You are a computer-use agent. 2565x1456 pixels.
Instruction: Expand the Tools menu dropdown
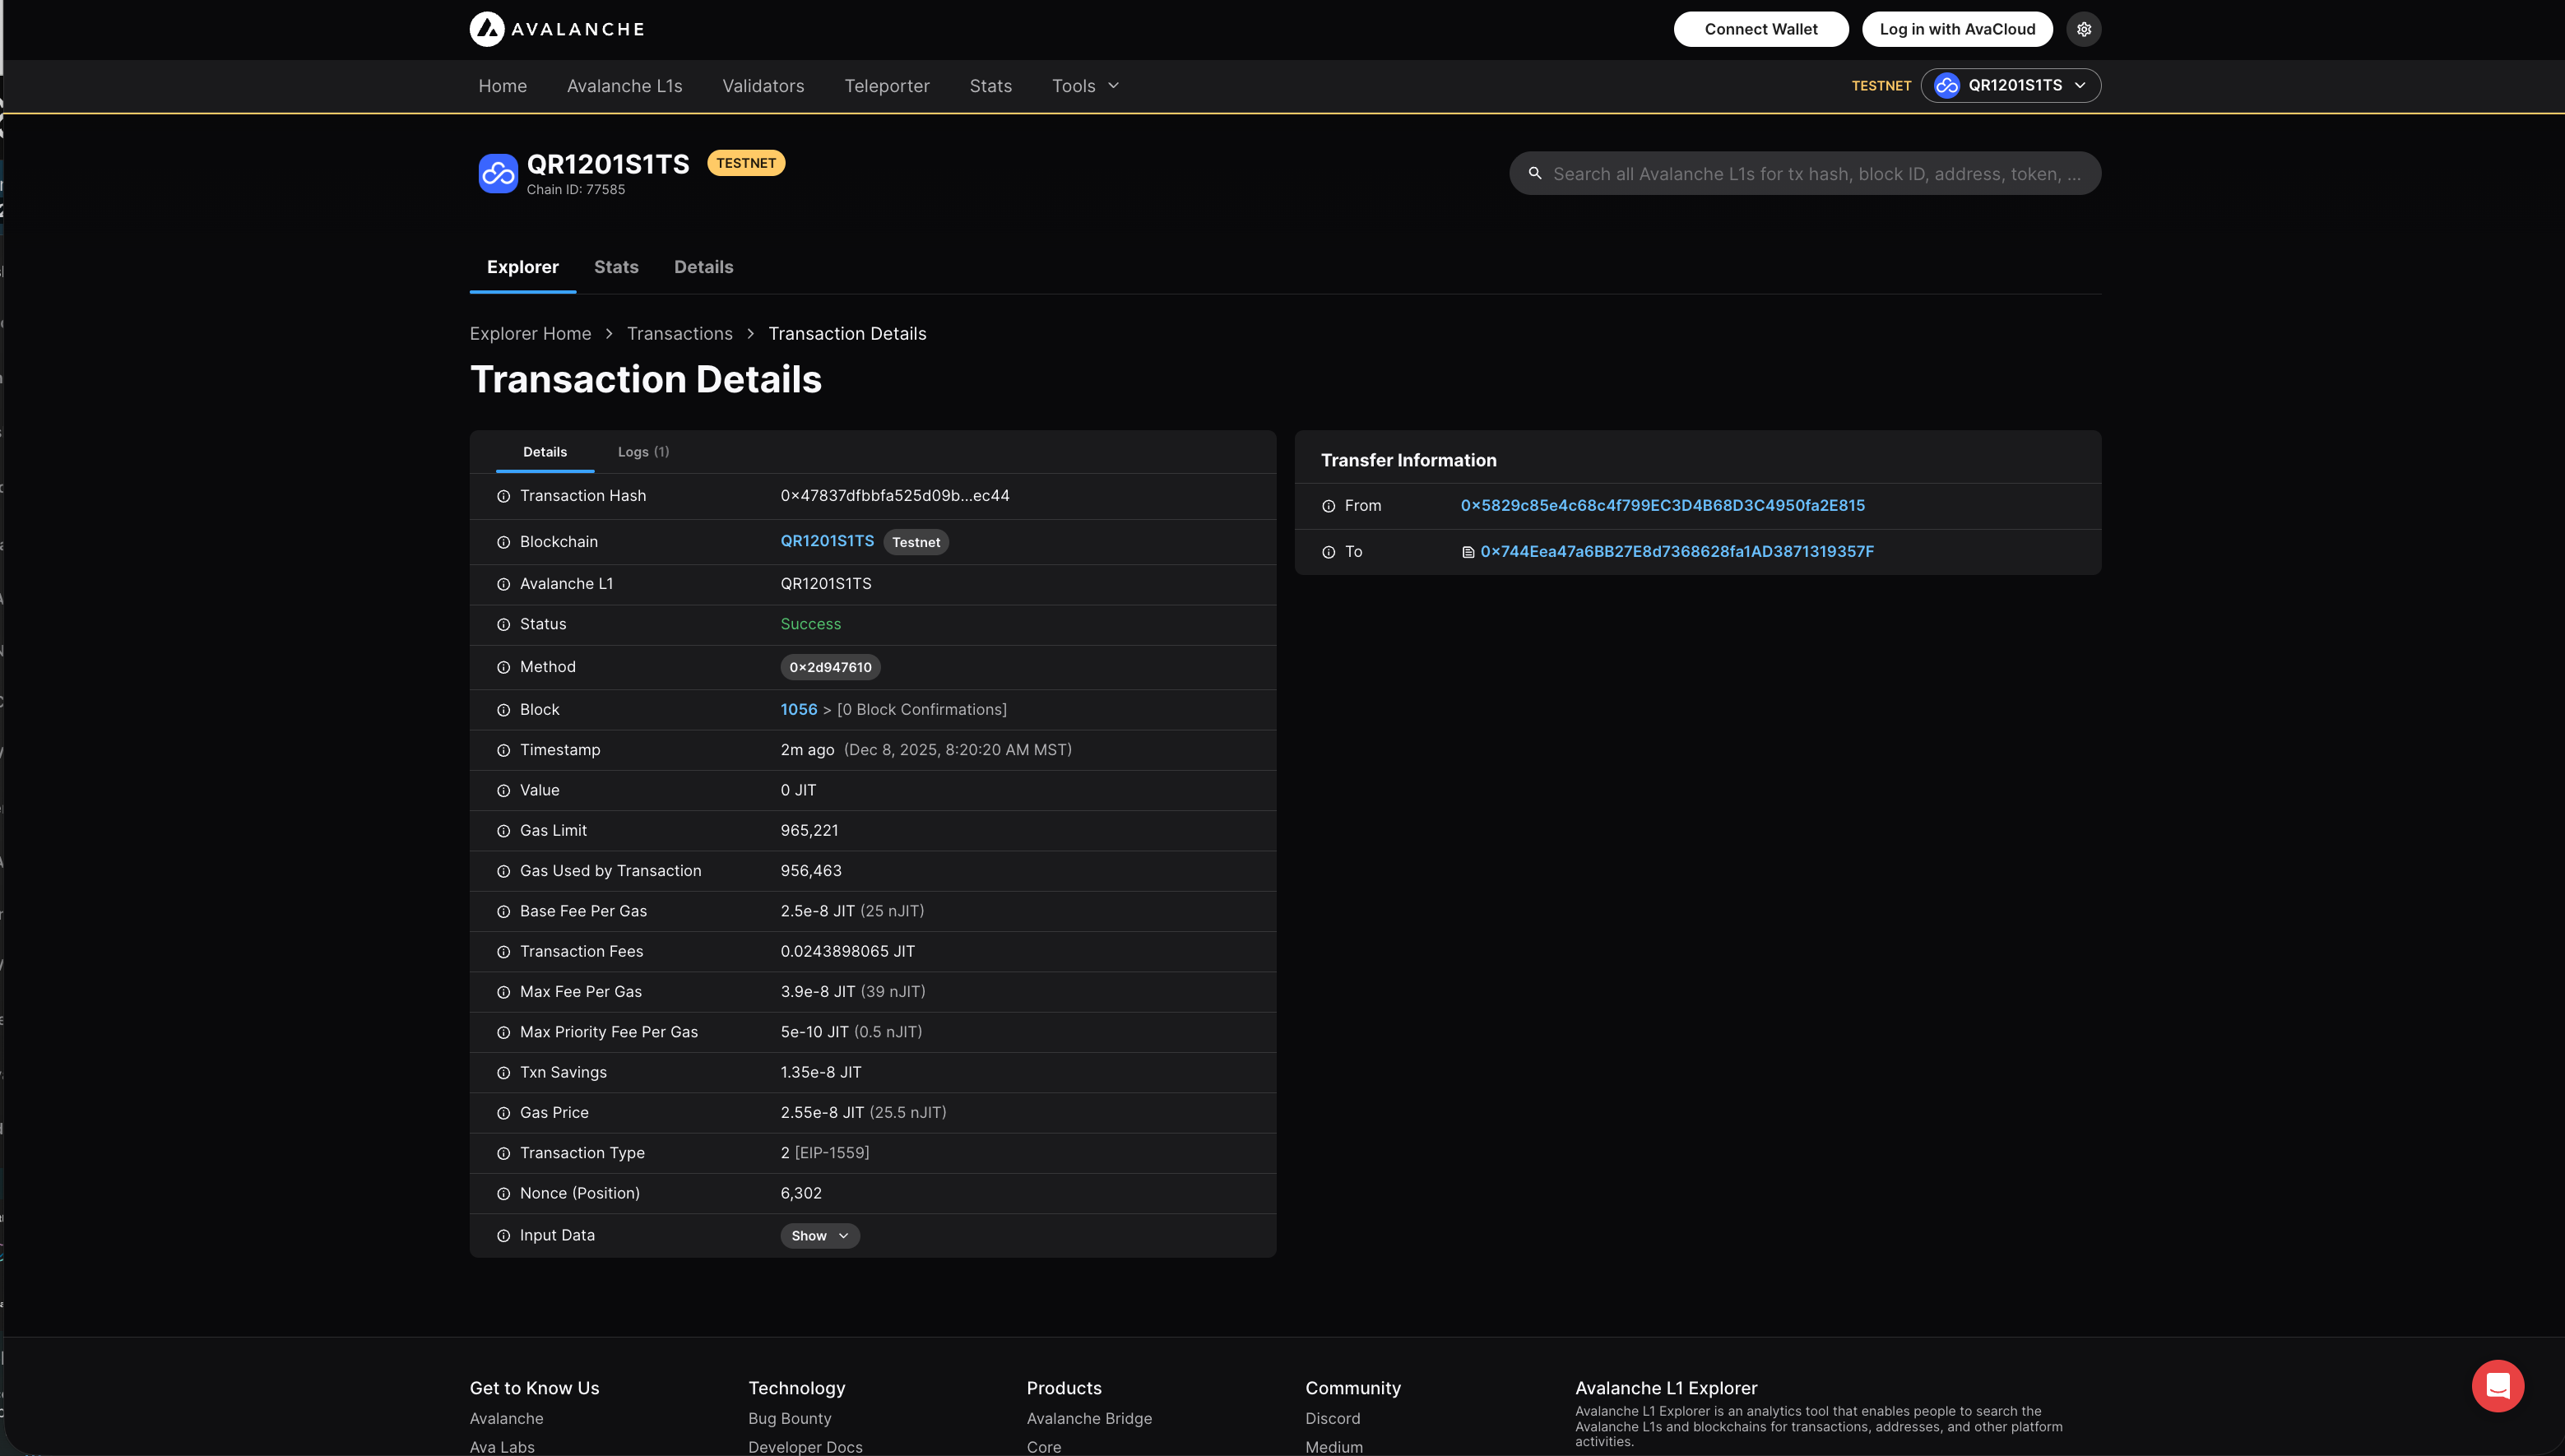(1085, 86)
